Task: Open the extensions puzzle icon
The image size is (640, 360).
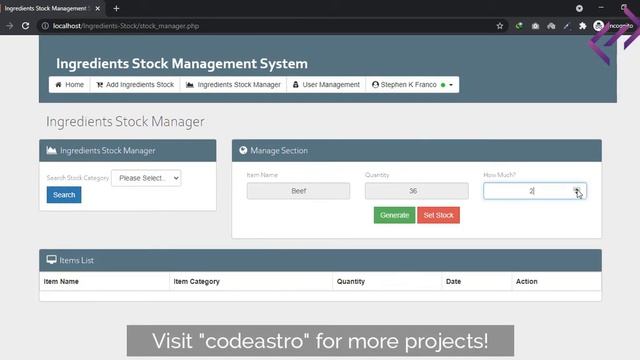Action: (x=582, y=26)
